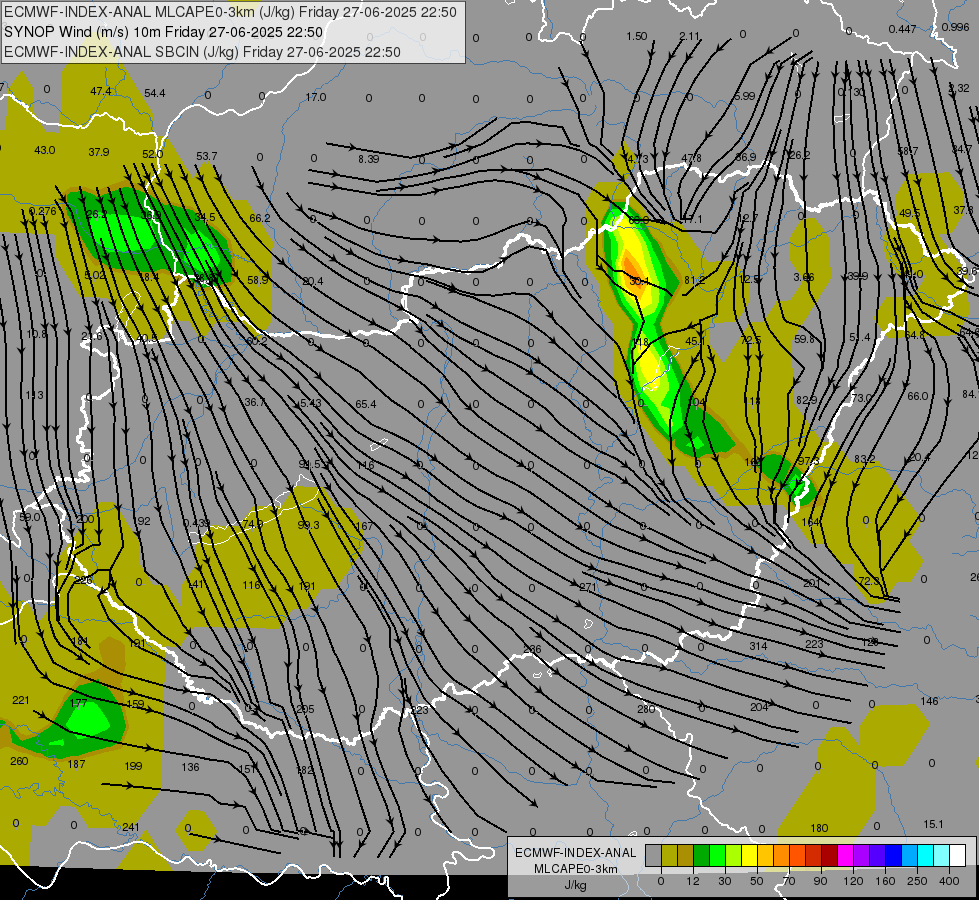Pick the cyan swatch in the colorbar
Image resolution: width=979 pixels, height=900 pixels.
click(x=925, y=856)
